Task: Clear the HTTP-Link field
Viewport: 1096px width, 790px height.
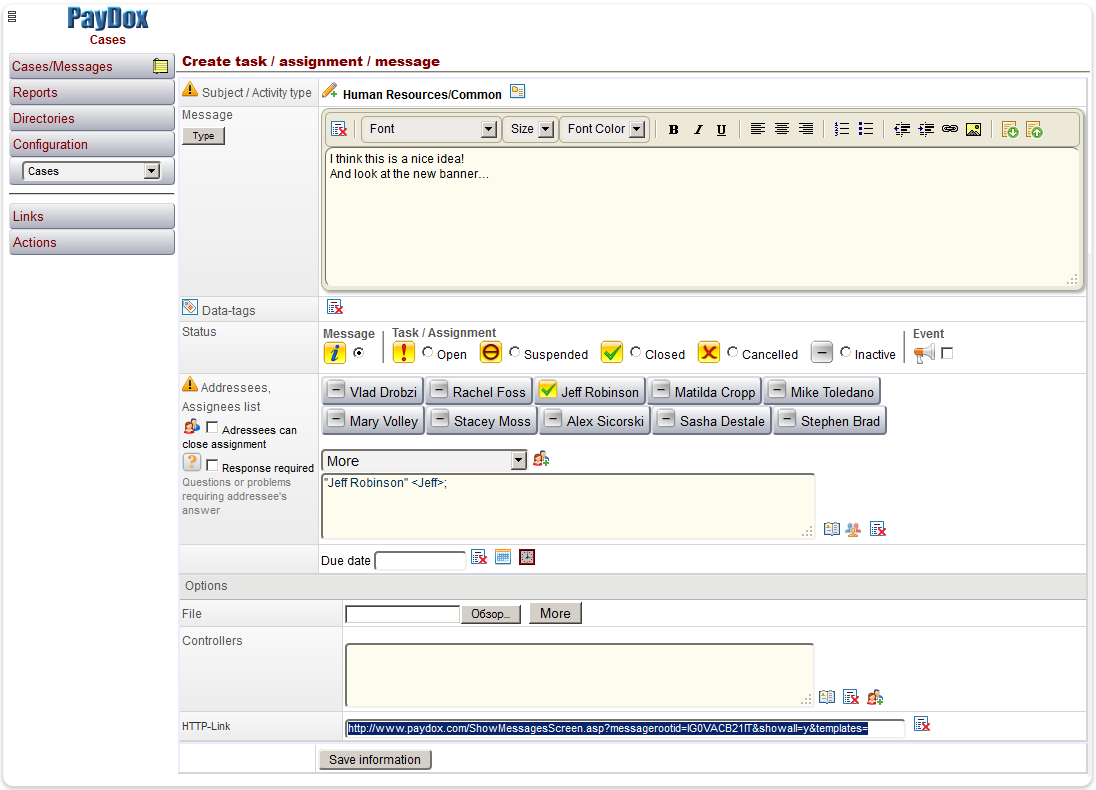Action: pyautogui.click(x=922, y=724)
